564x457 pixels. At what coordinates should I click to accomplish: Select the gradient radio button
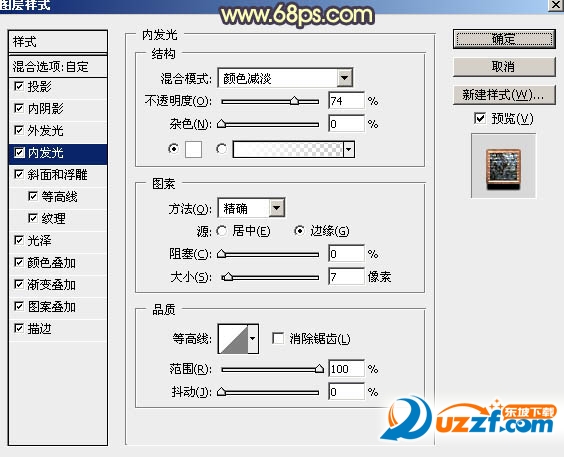pos(221,148)
